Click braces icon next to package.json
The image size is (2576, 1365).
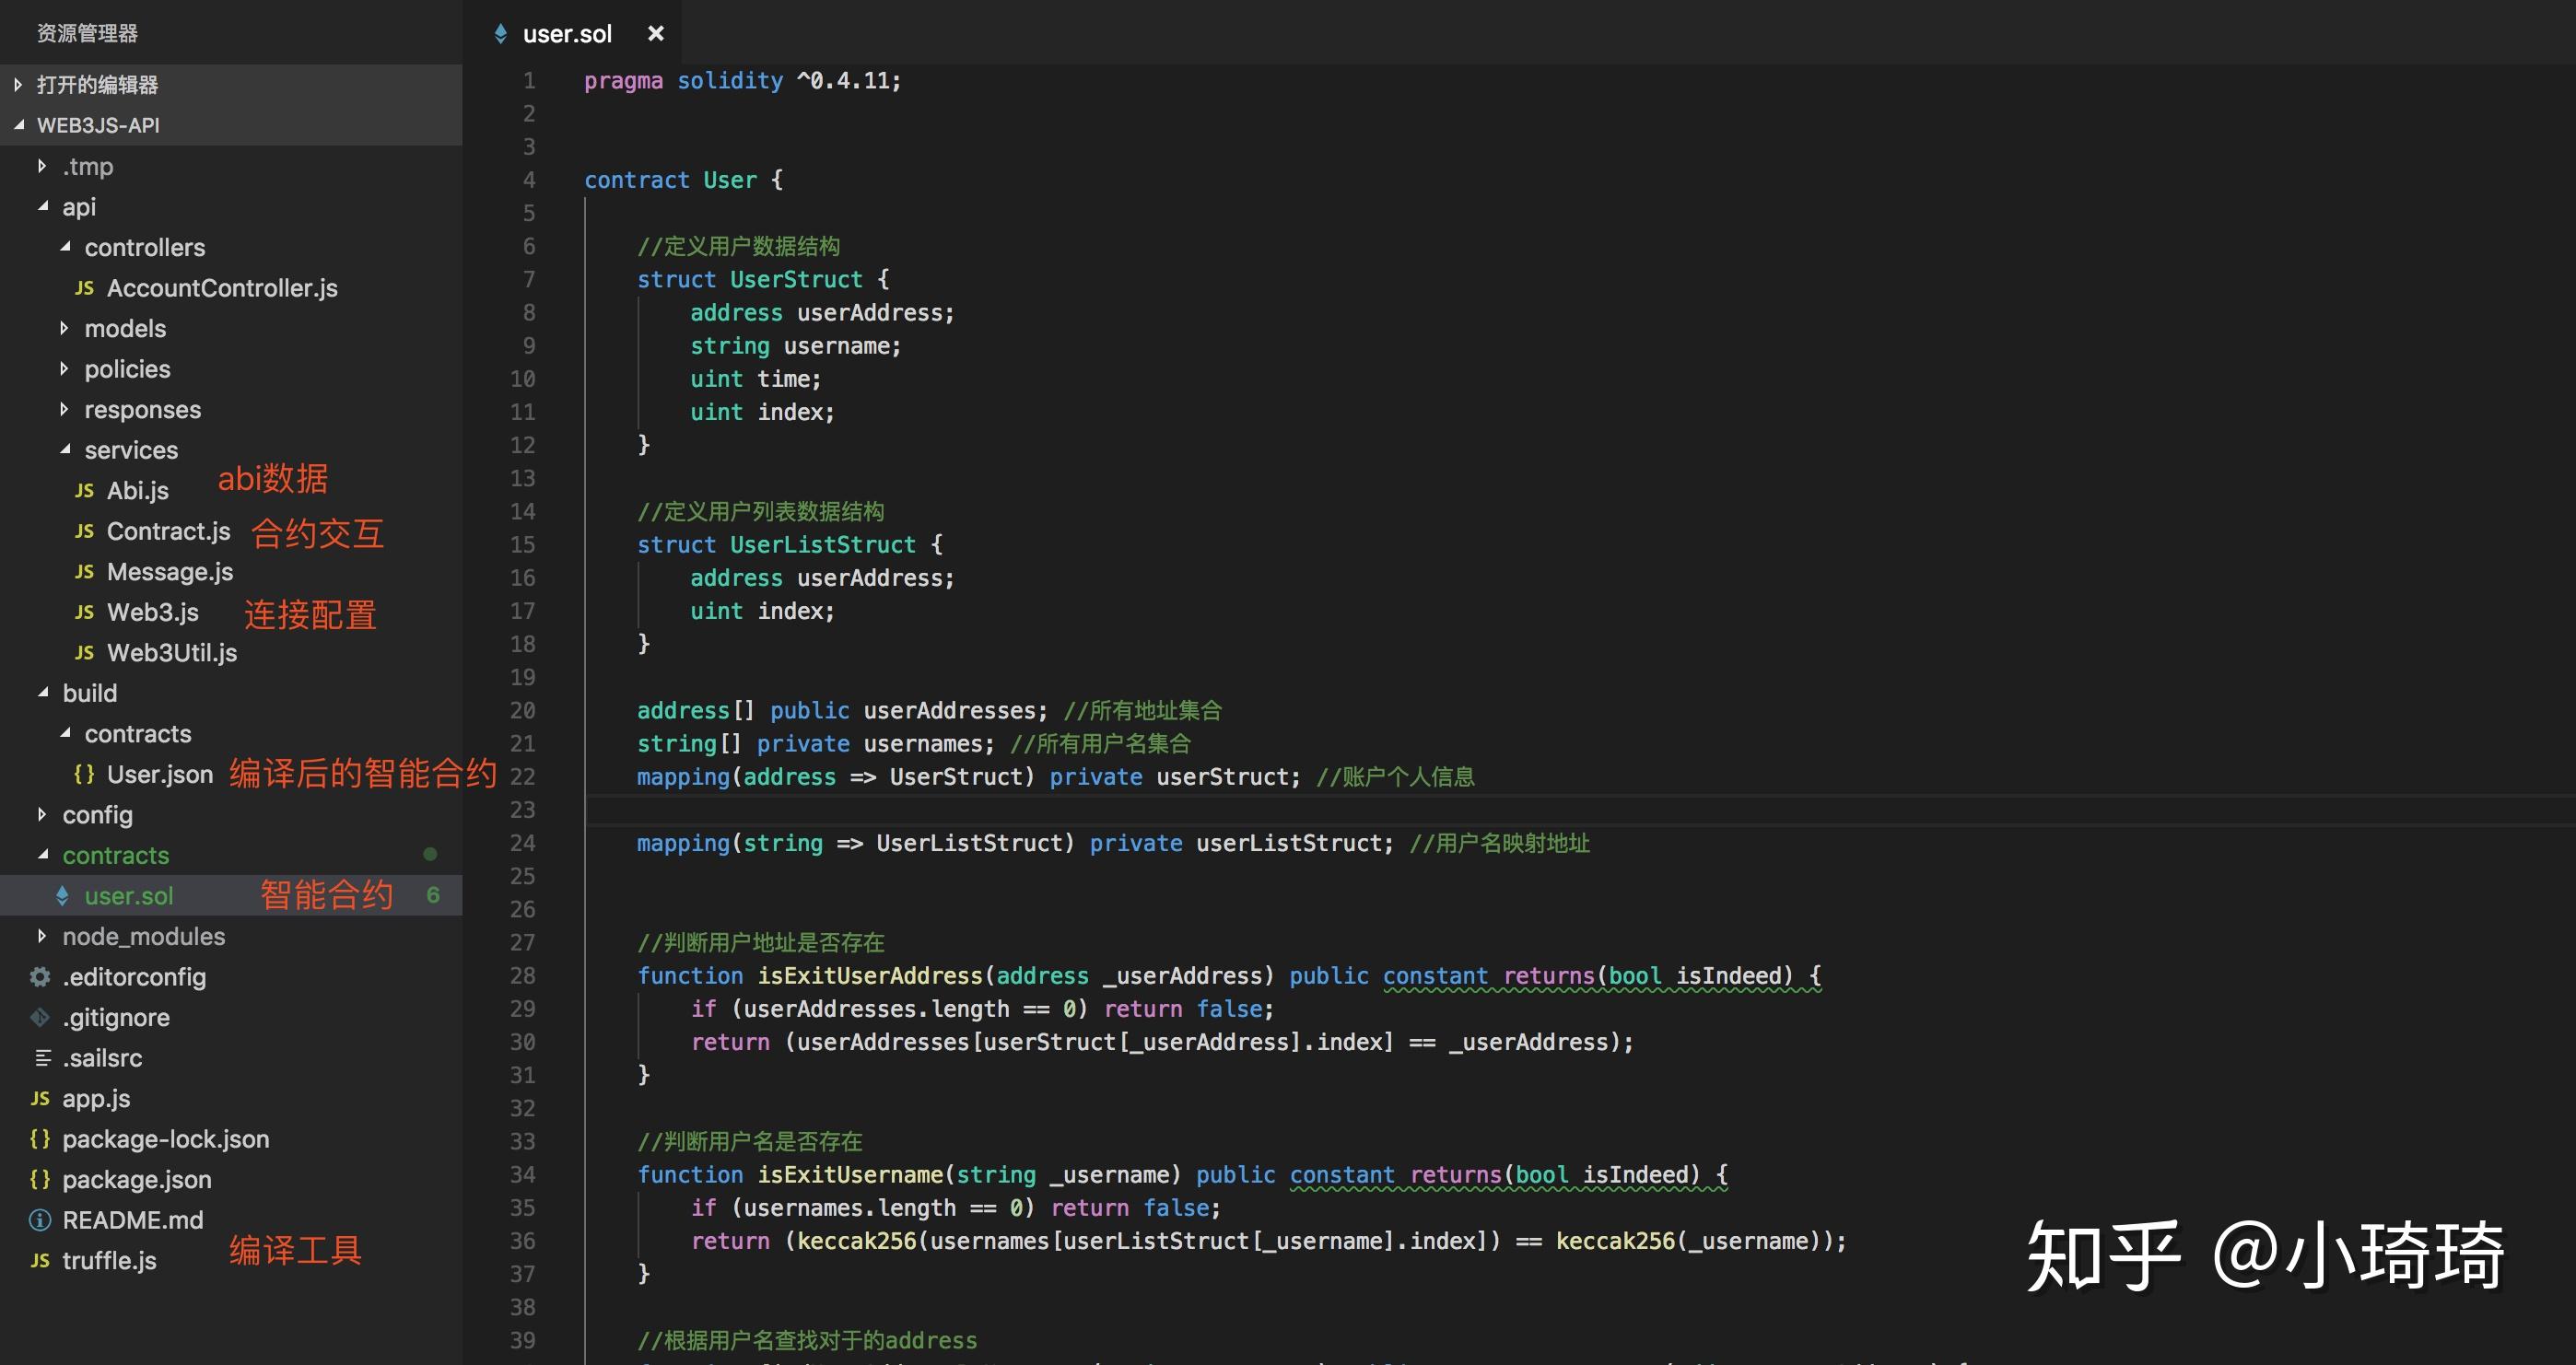tap(40, 1180)
